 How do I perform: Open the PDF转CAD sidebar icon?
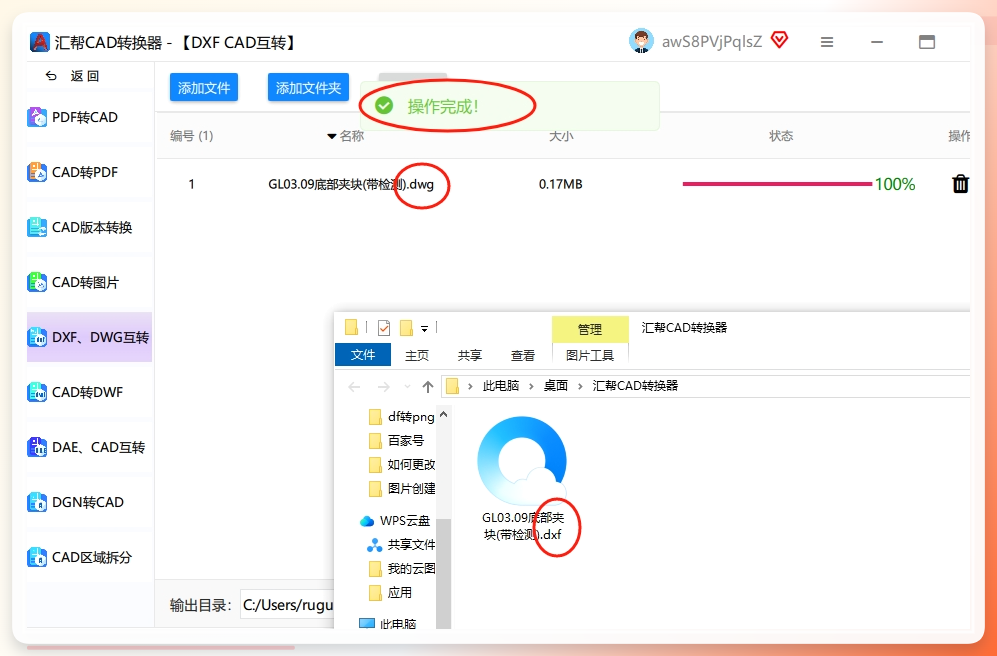(x=38, y=118)
